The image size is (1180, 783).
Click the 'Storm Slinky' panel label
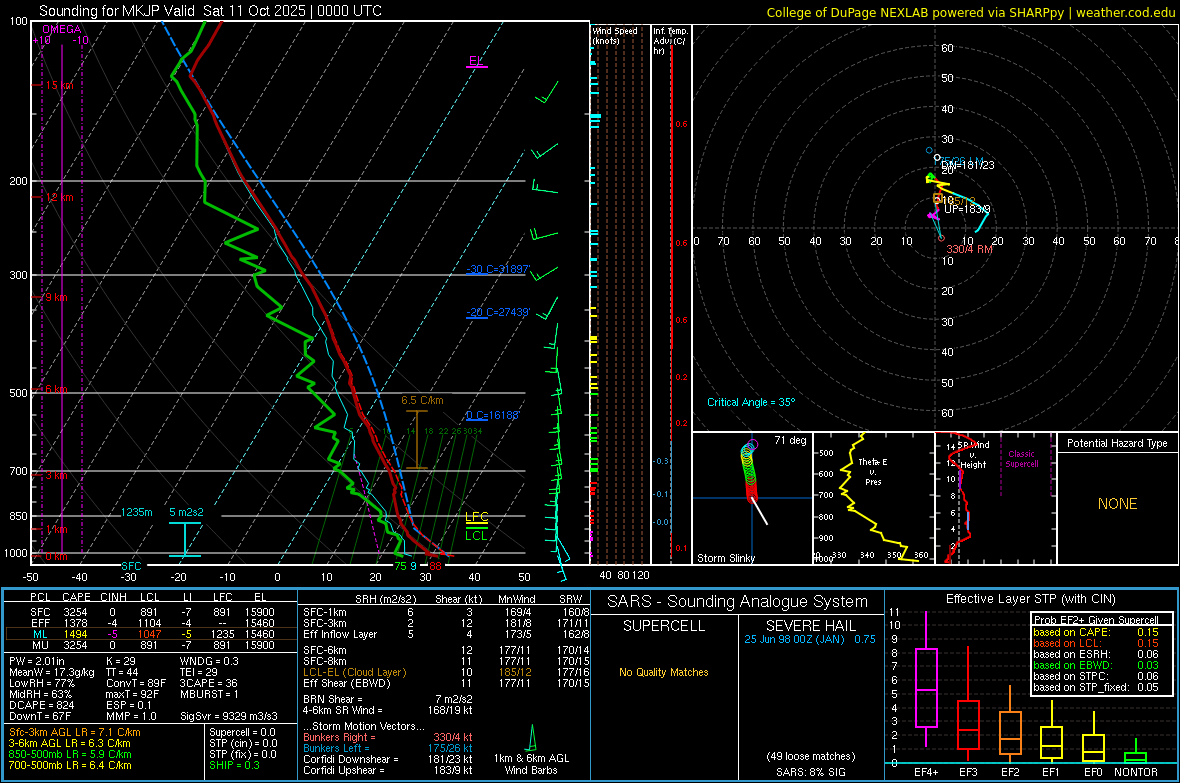tap(725, 558)
